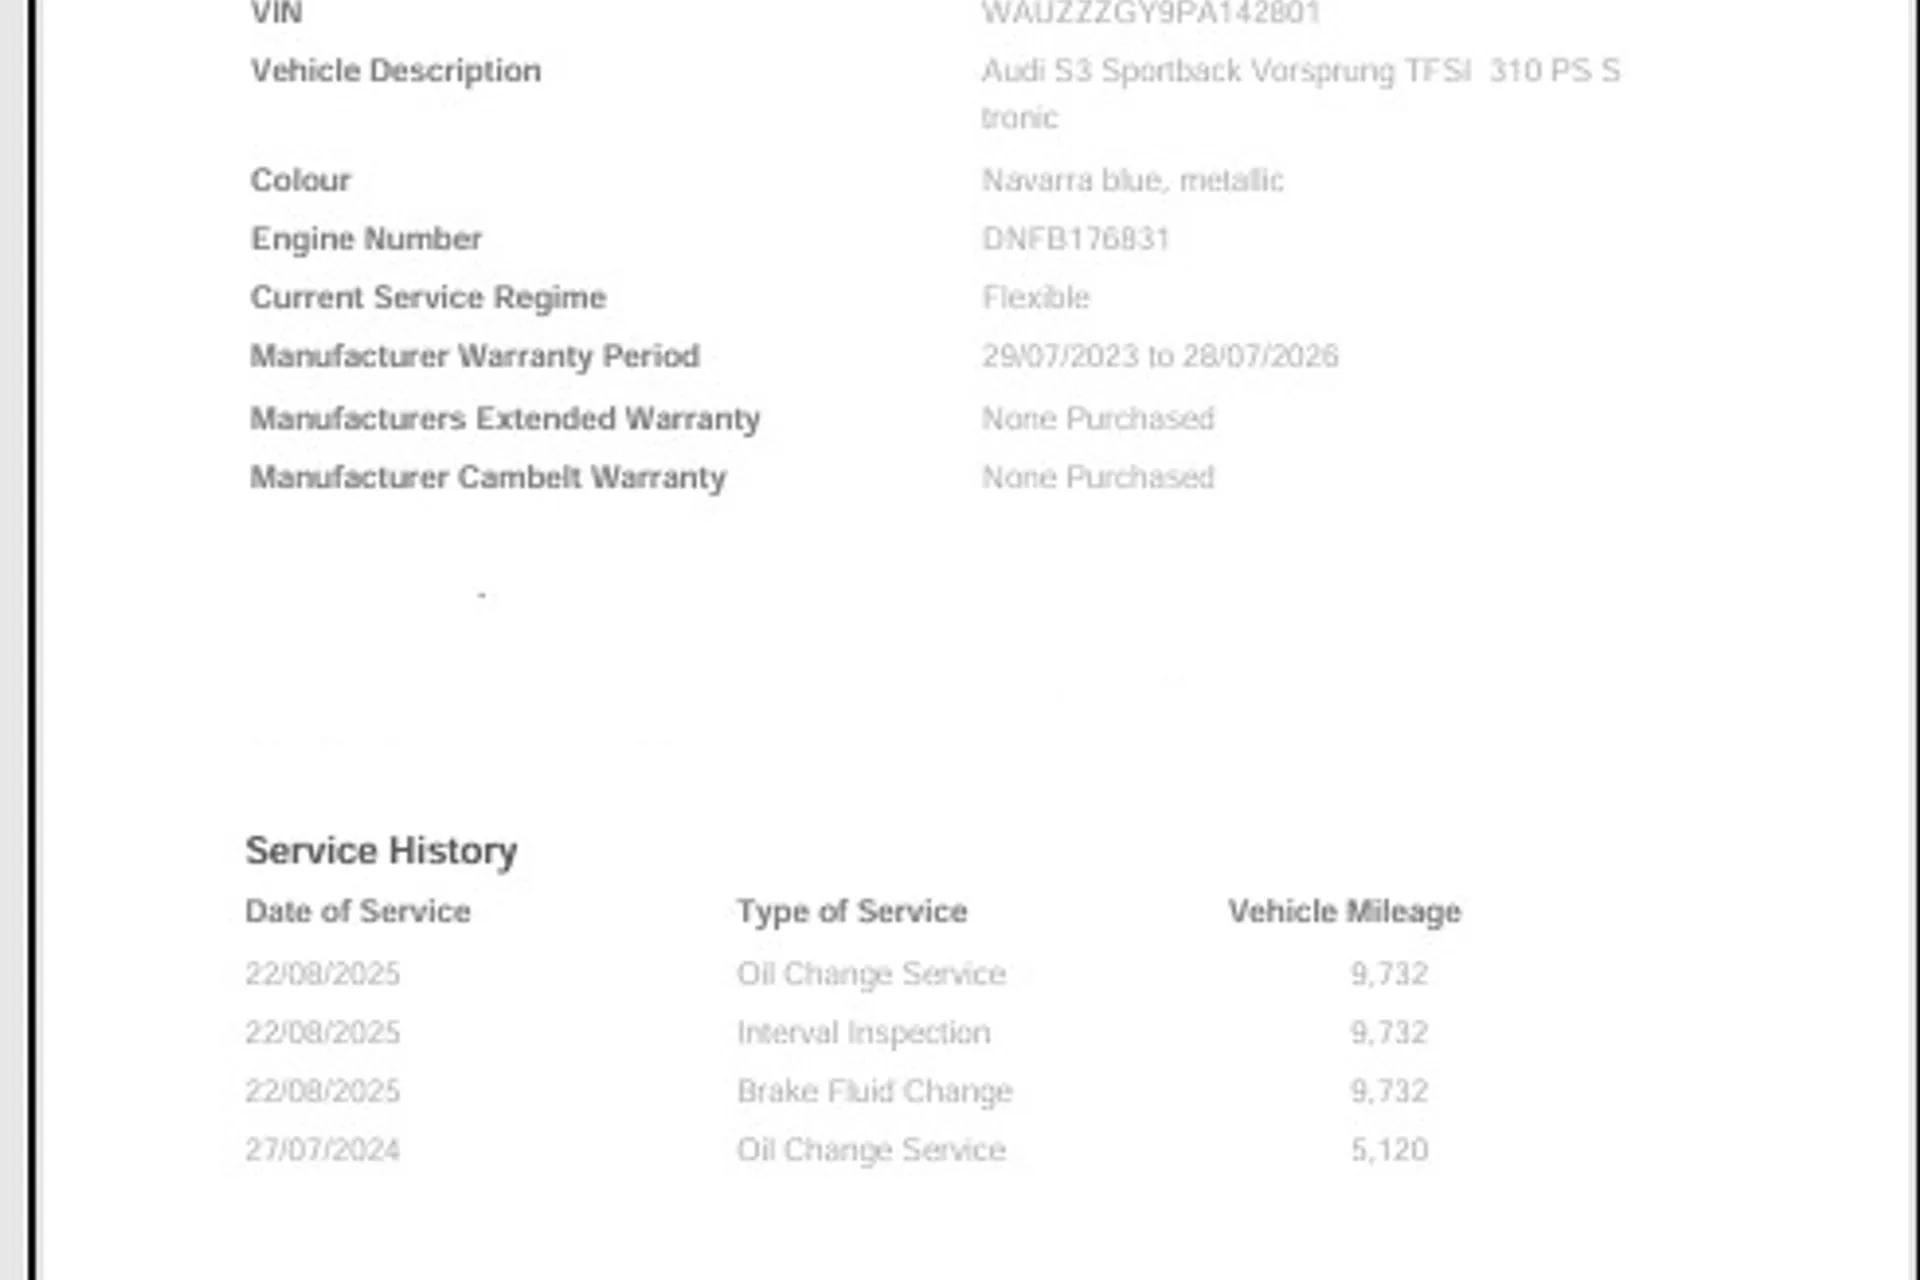Select the "Navarra blue, metallic" colour value

tap(1133, 180)
